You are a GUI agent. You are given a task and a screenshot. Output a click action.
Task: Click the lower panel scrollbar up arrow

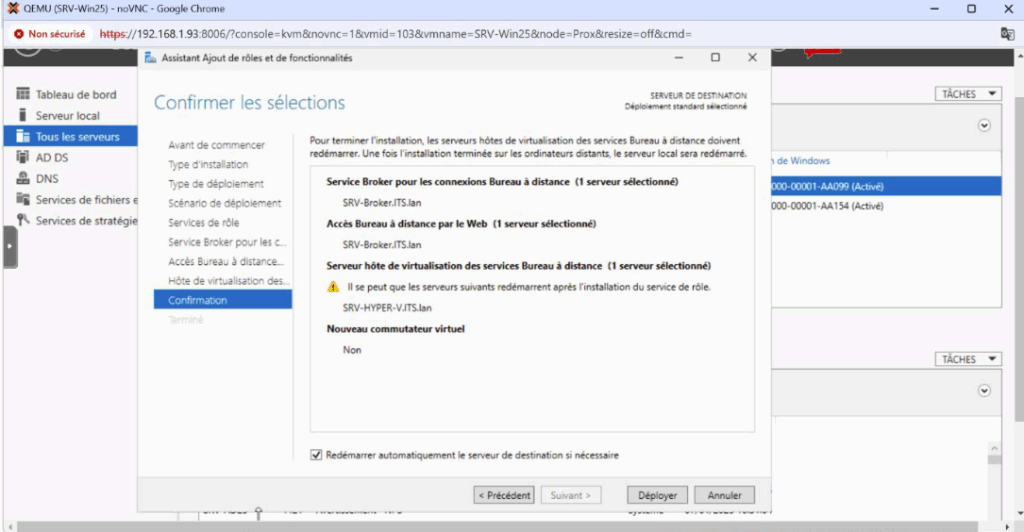994,448
